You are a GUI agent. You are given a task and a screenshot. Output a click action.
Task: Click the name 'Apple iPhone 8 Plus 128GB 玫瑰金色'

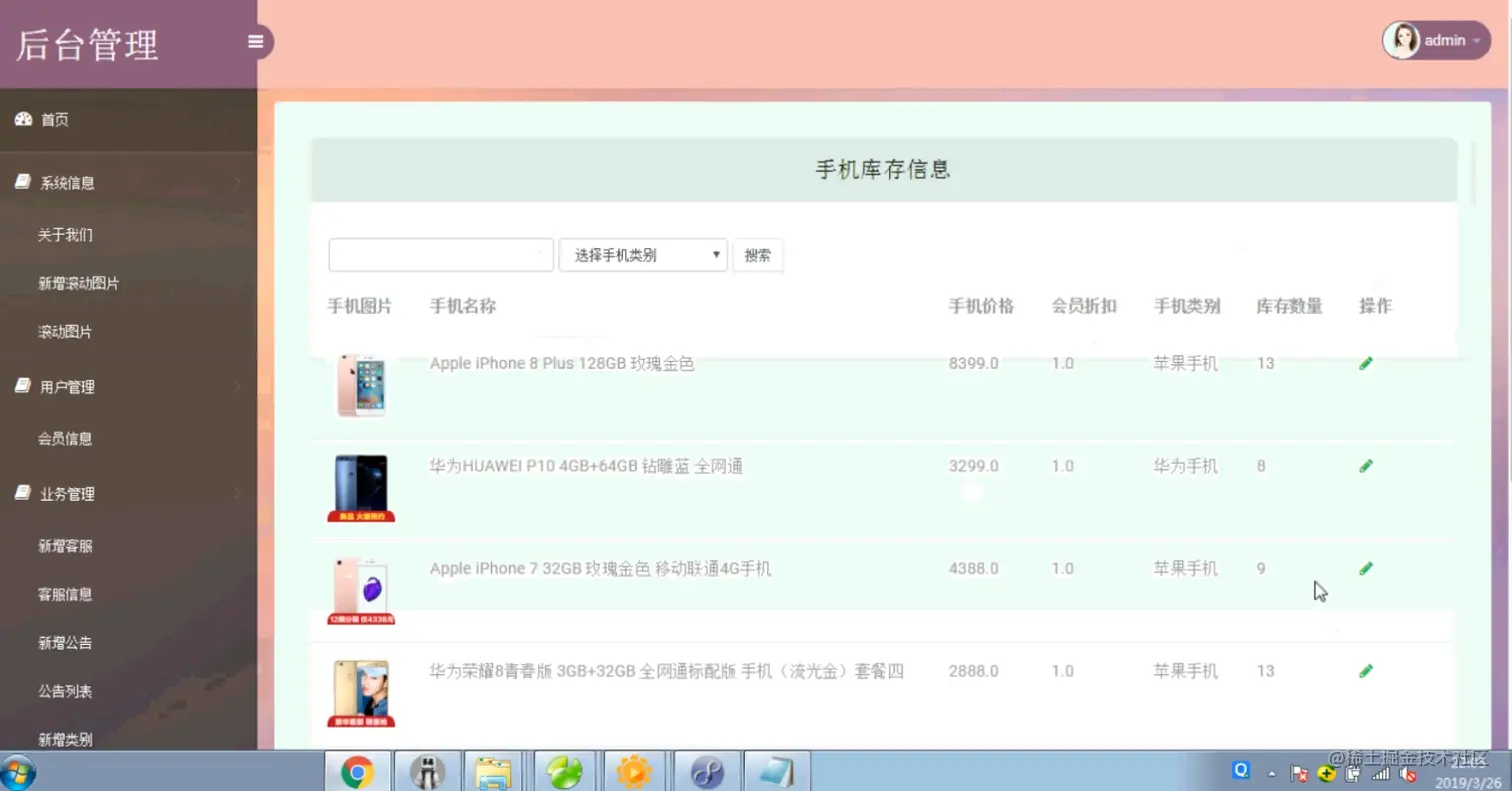click(562, 364)
